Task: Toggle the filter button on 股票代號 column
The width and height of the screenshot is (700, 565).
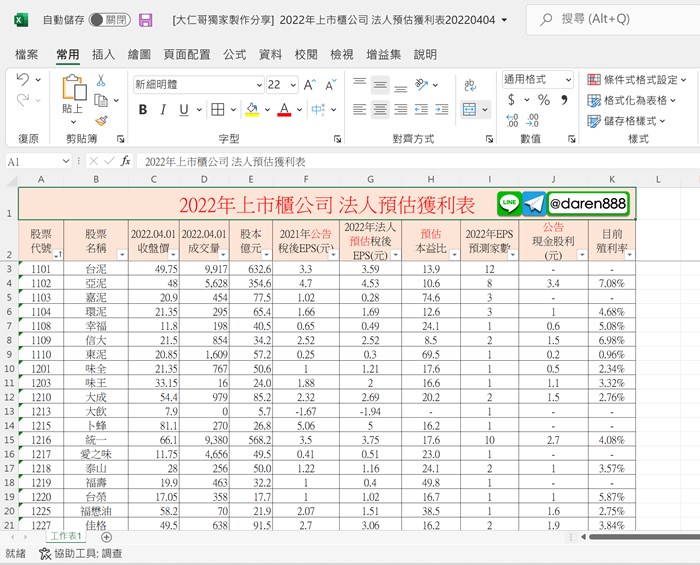Action: coord(56,255)
